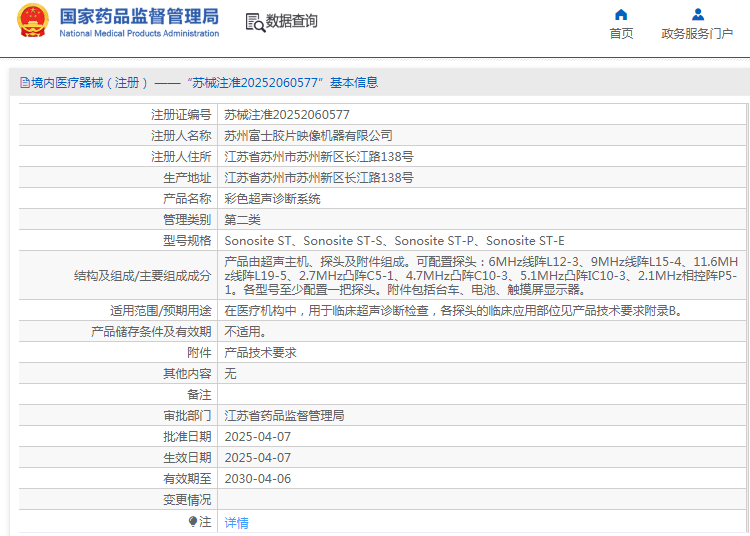This screenshot has width=750, height=536.
Task: Click the 管理类别 label
Action: 187,220
